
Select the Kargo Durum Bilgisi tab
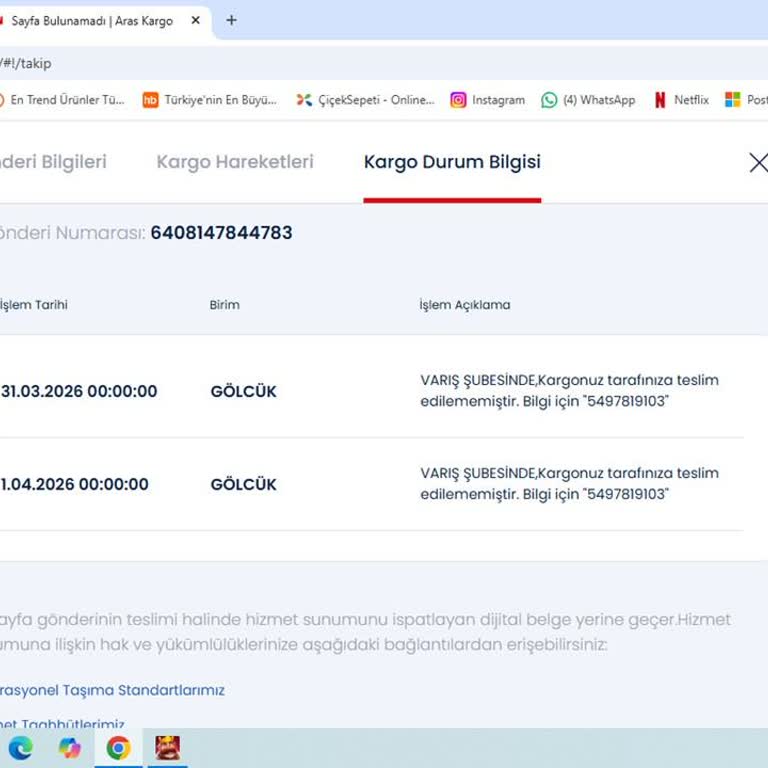click(x=452, y=162)
